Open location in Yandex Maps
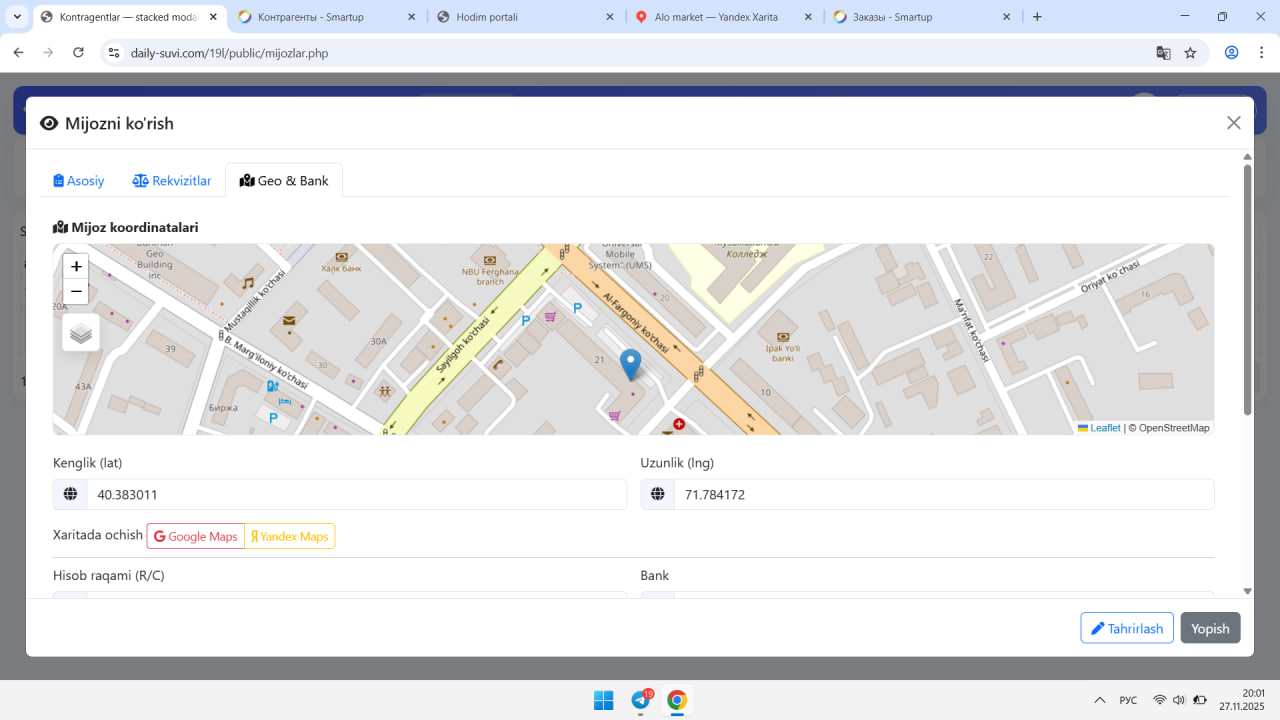 click(290, 536)
